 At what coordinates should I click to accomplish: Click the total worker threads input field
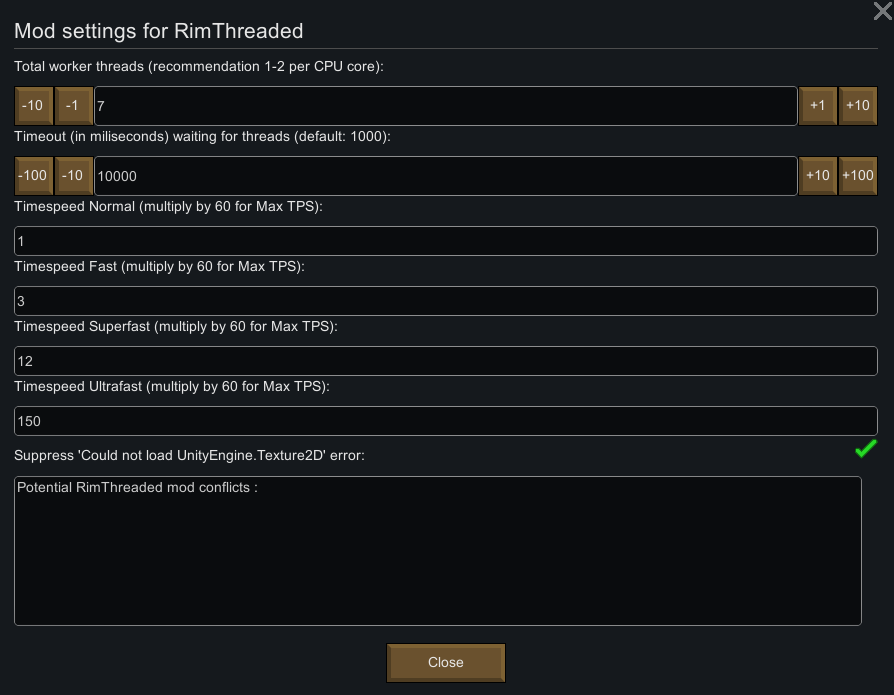point(445,106)
